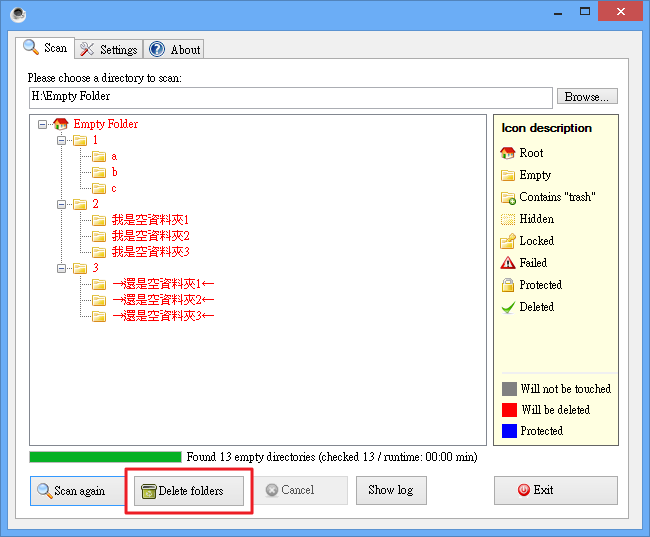Viewport: 650px width, 537px height.
Task: Click Delete folders button
Action: pos(189,491)
